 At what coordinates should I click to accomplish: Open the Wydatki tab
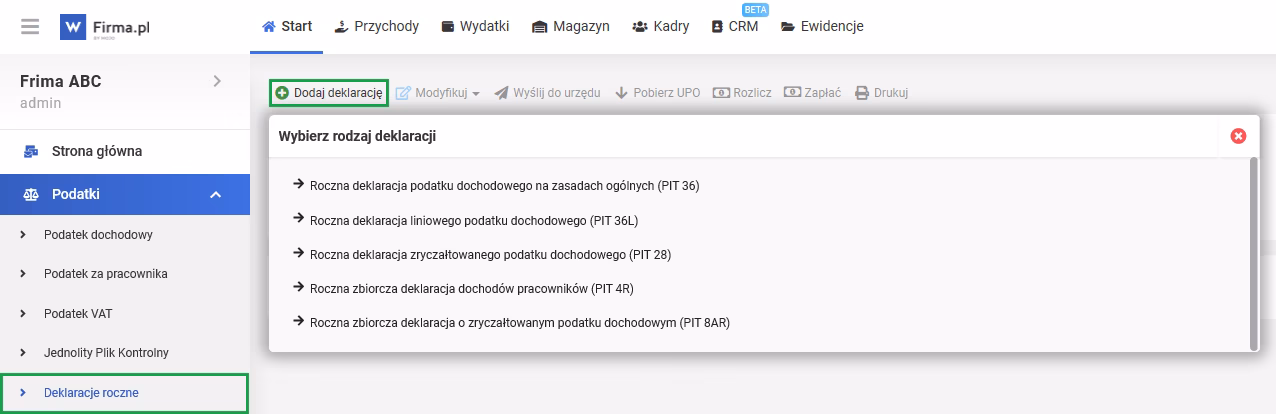(x=474, y=27)
